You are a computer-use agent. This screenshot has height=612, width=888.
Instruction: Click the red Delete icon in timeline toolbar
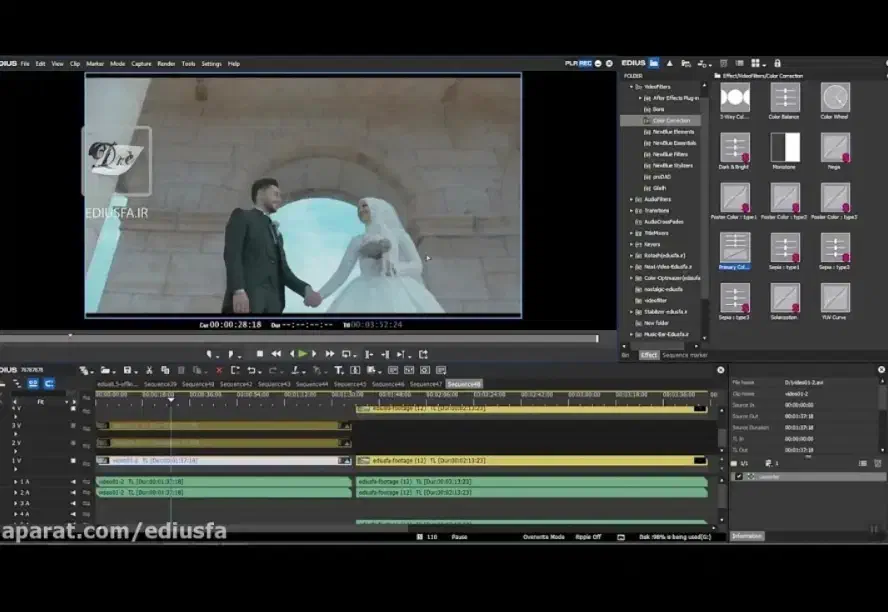coord(220,370)
